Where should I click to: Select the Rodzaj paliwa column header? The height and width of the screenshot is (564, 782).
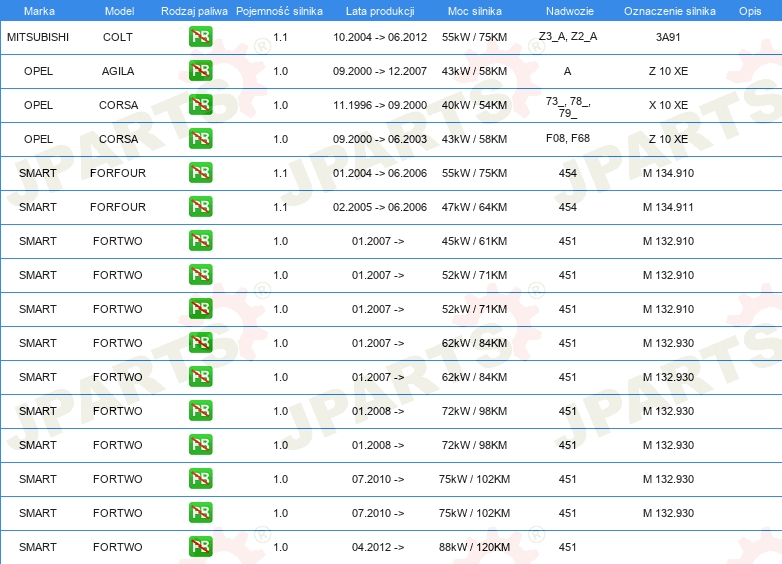(194, 10)
